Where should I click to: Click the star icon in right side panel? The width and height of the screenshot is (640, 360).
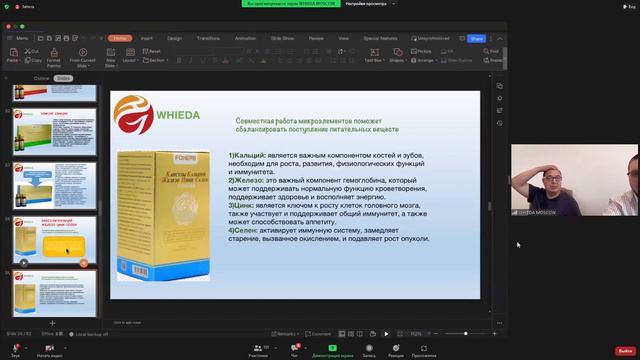click(500, 98)
